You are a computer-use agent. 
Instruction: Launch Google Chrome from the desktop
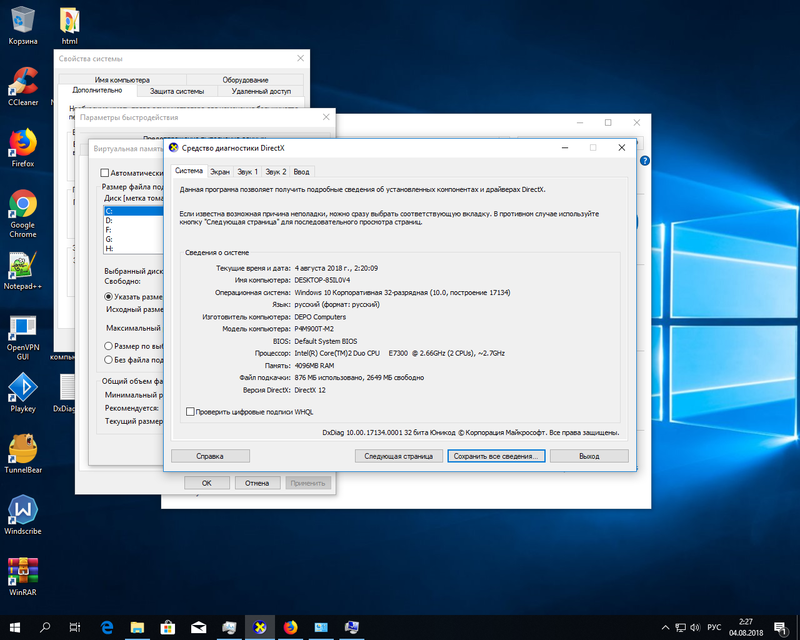click(x=22, y=213)
